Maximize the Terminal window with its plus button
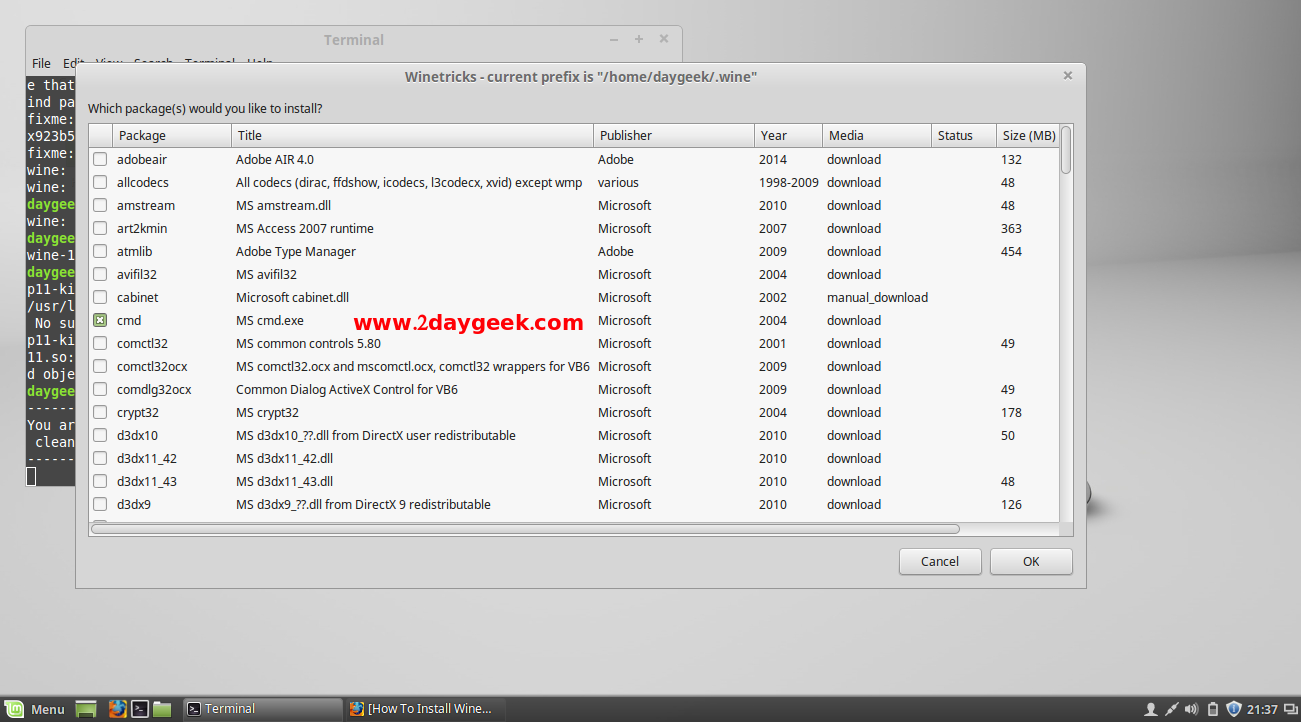This screenshot has width=1301, height=722. click(x=639, y=39)
